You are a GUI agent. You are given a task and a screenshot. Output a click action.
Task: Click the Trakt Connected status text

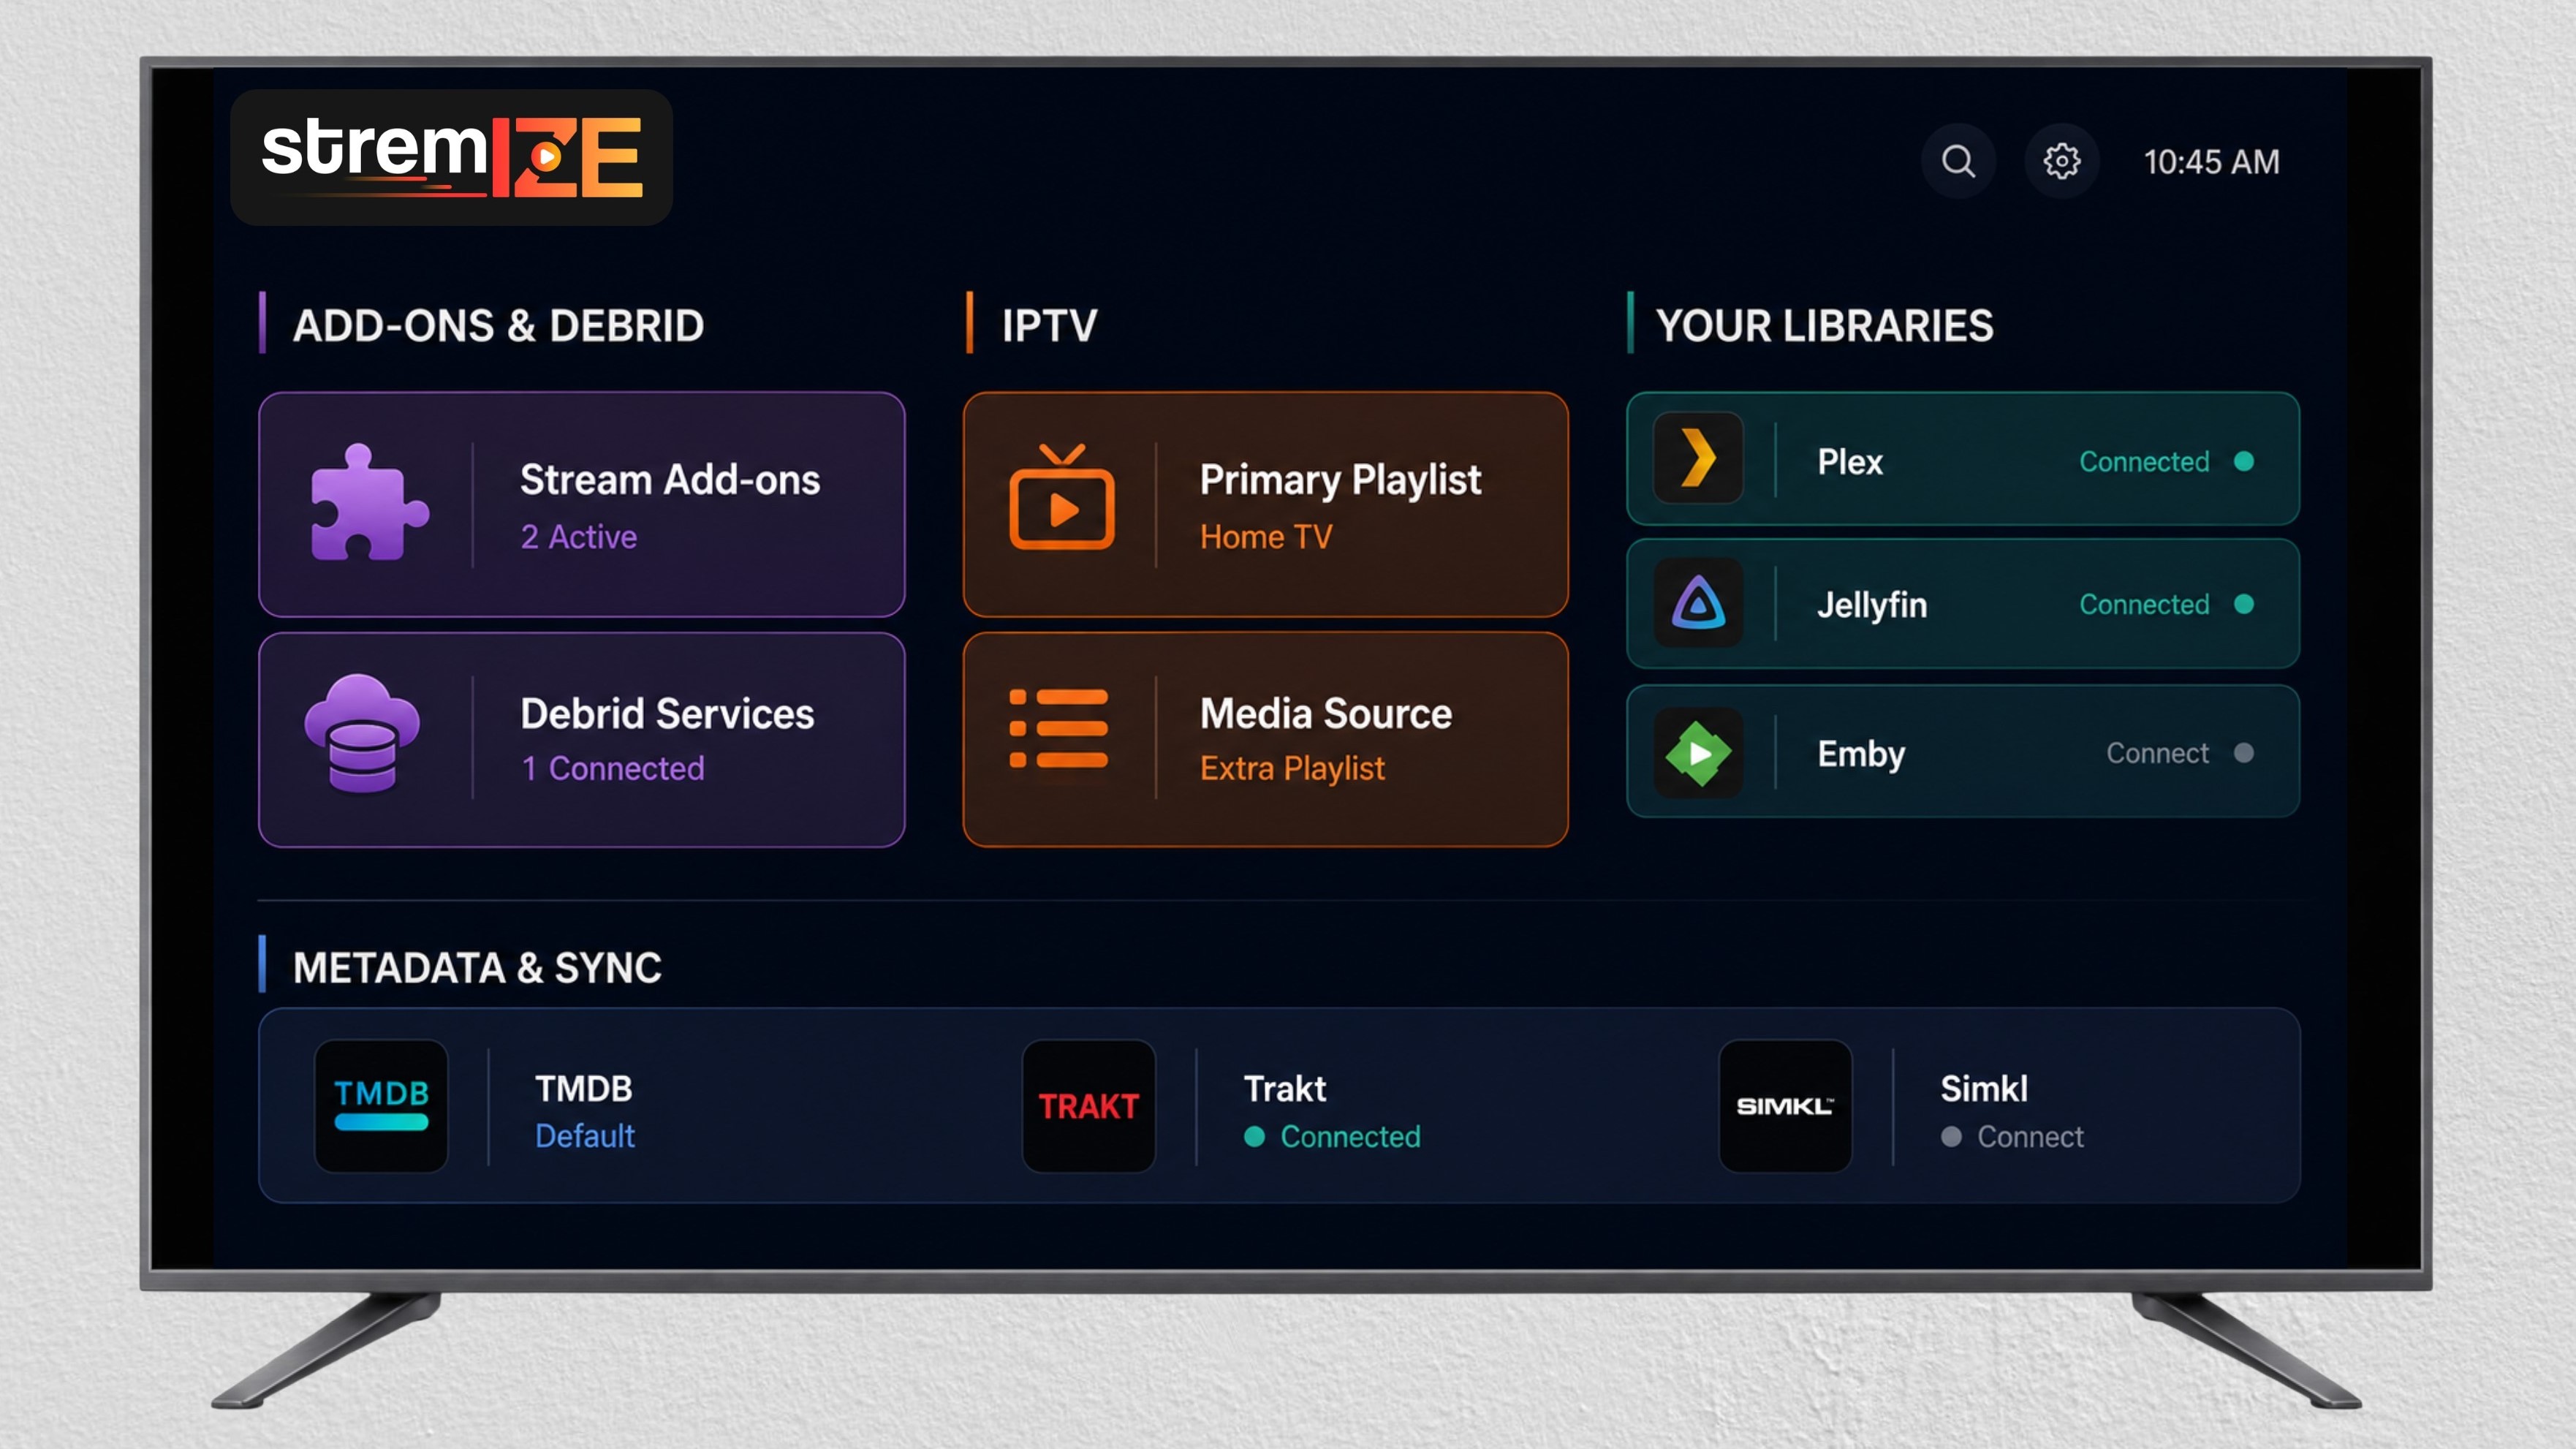coord(1350,1137)
